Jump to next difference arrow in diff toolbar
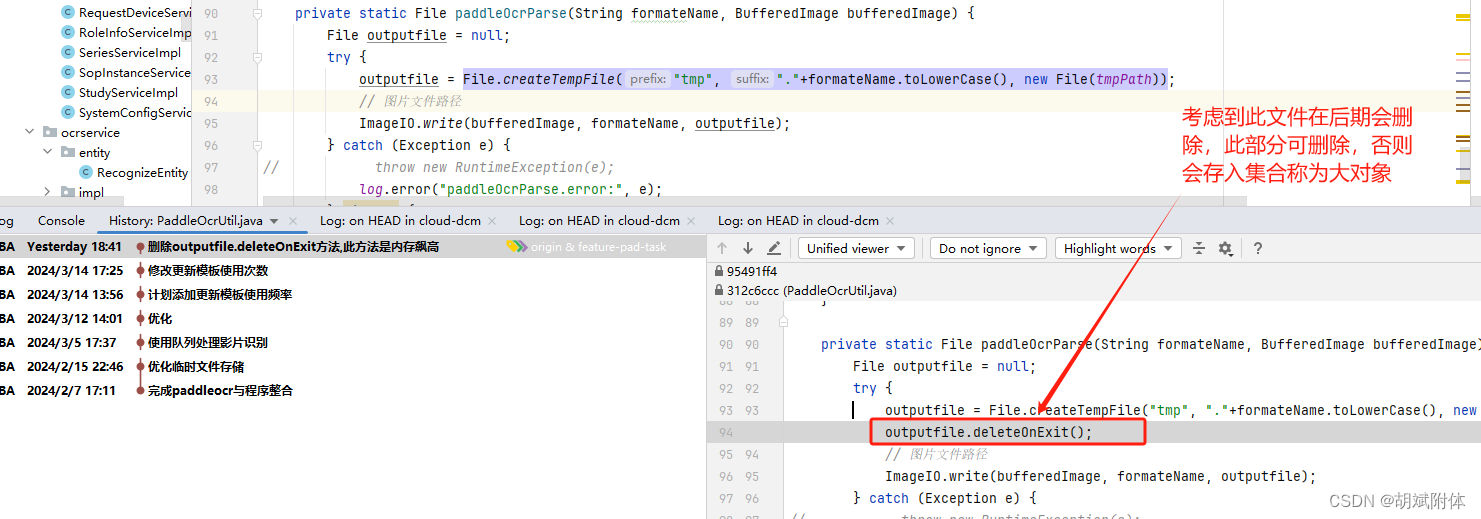1481x519 pixels. (747, 248)
